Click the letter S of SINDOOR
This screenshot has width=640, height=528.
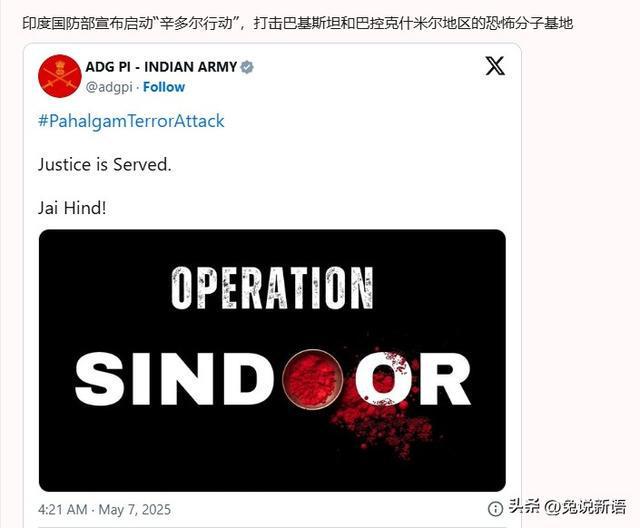coord(100,379)
